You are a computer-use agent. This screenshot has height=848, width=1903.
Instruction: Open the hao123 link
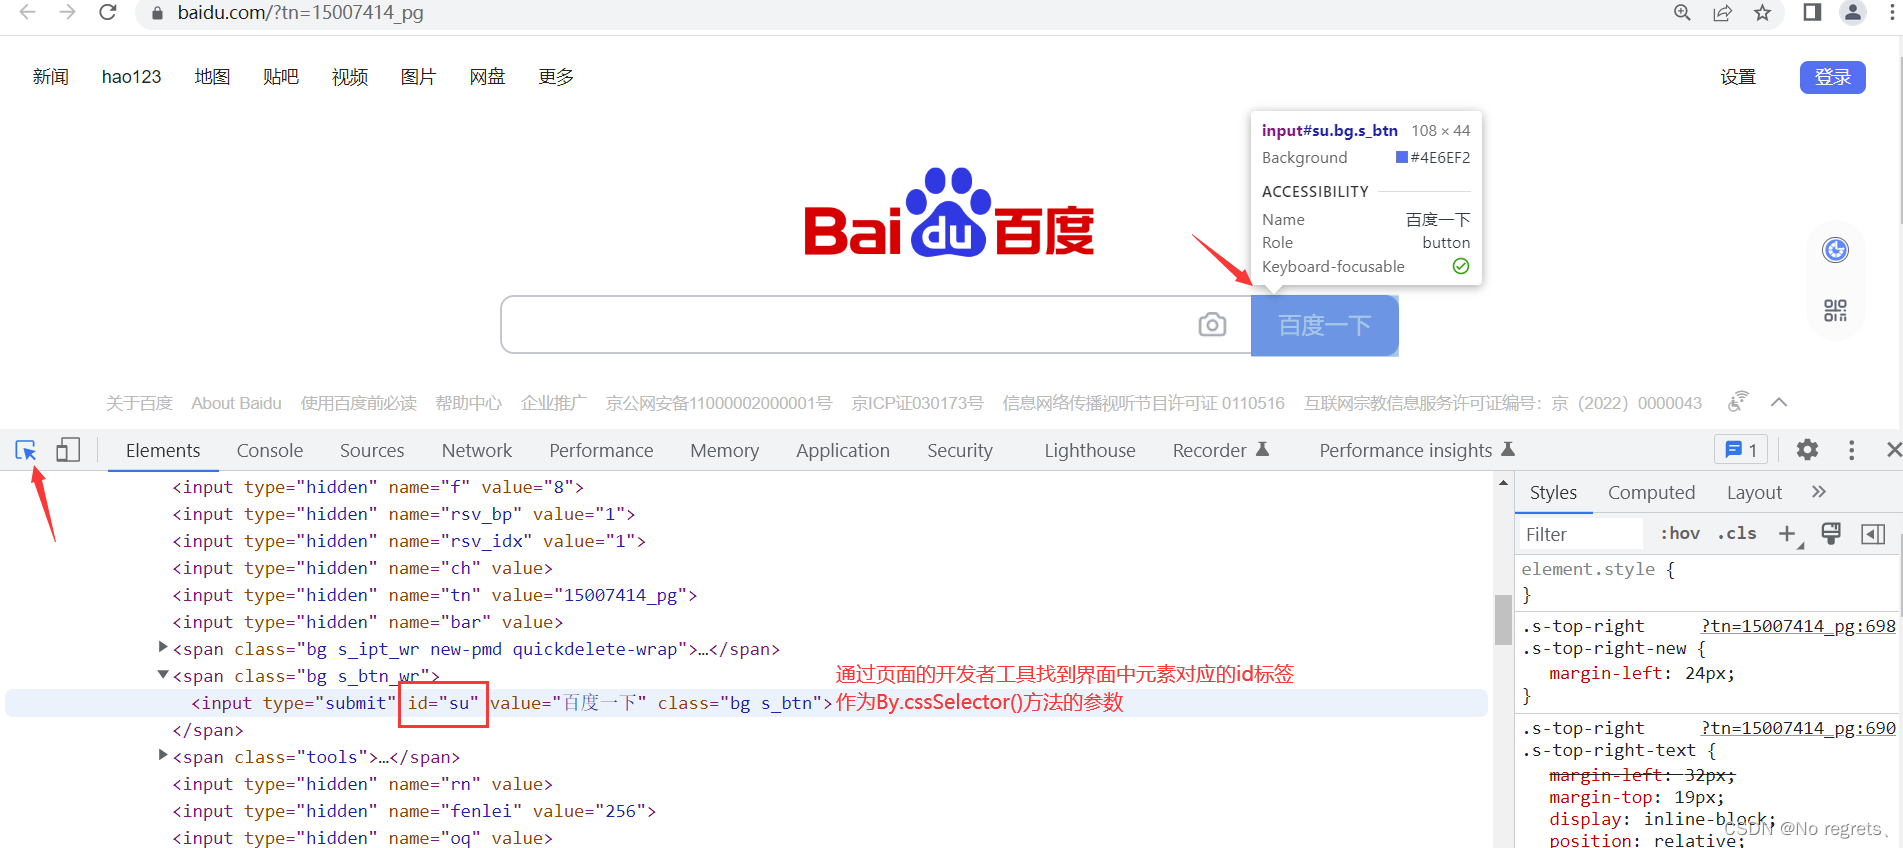point(132,77)
